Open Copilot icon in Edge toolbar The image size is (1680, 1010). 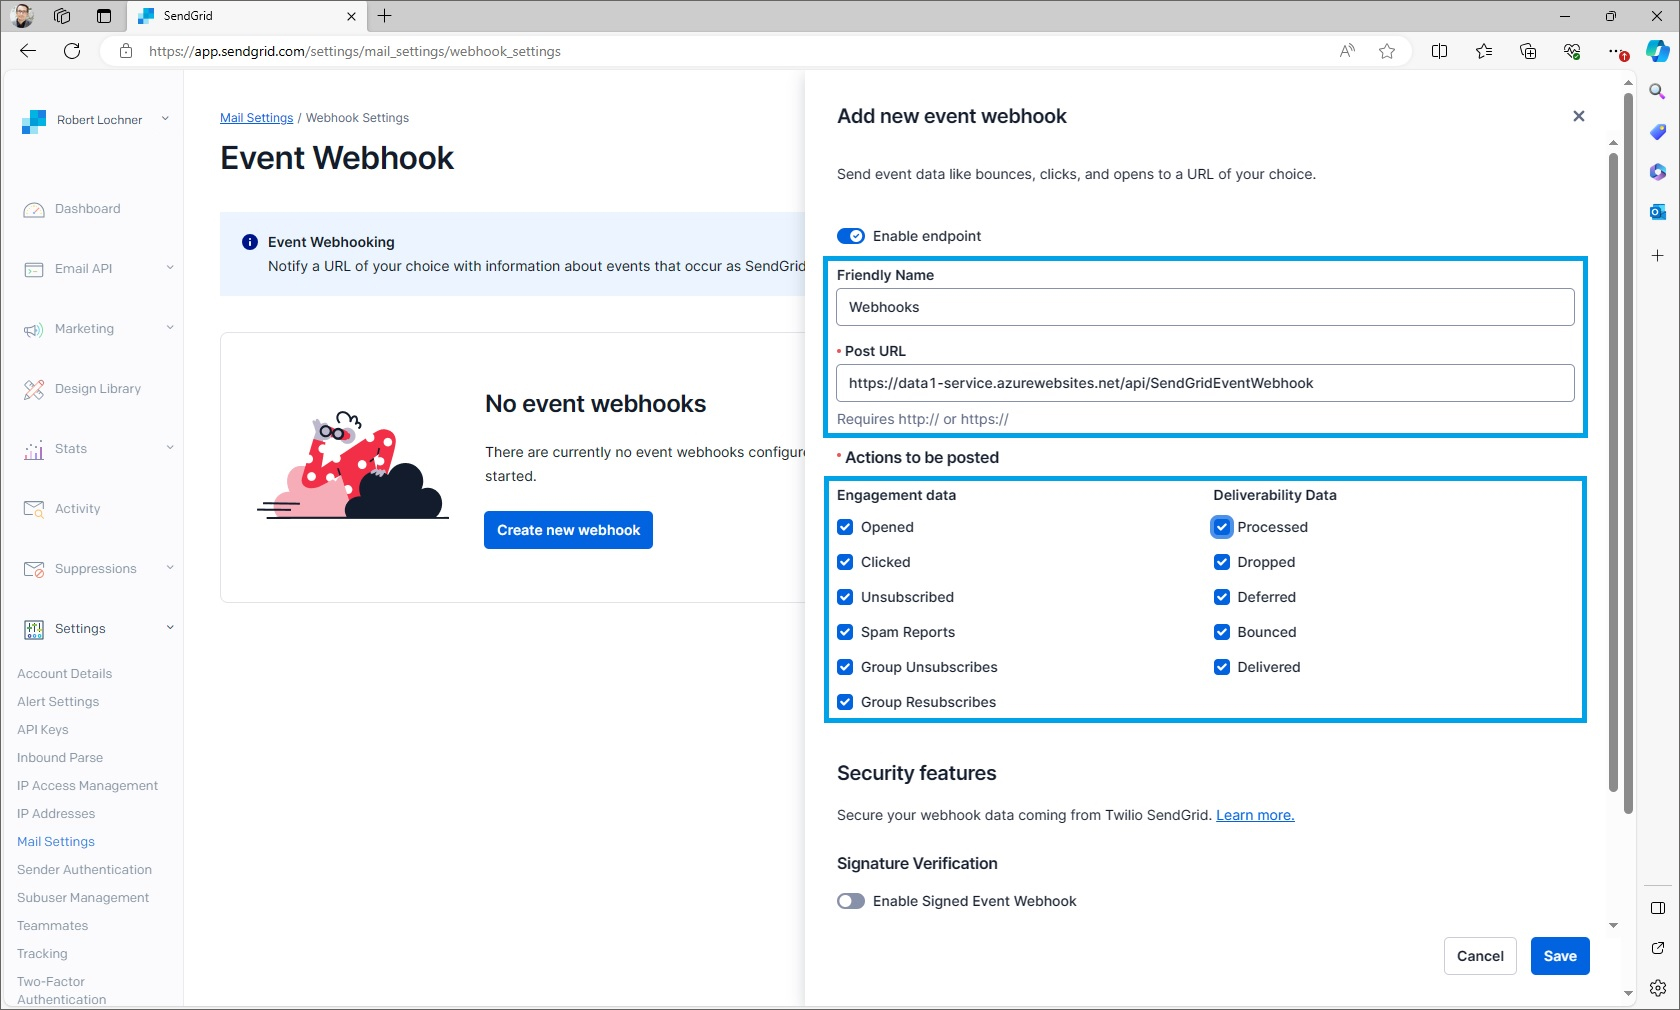pos(1657,51)
